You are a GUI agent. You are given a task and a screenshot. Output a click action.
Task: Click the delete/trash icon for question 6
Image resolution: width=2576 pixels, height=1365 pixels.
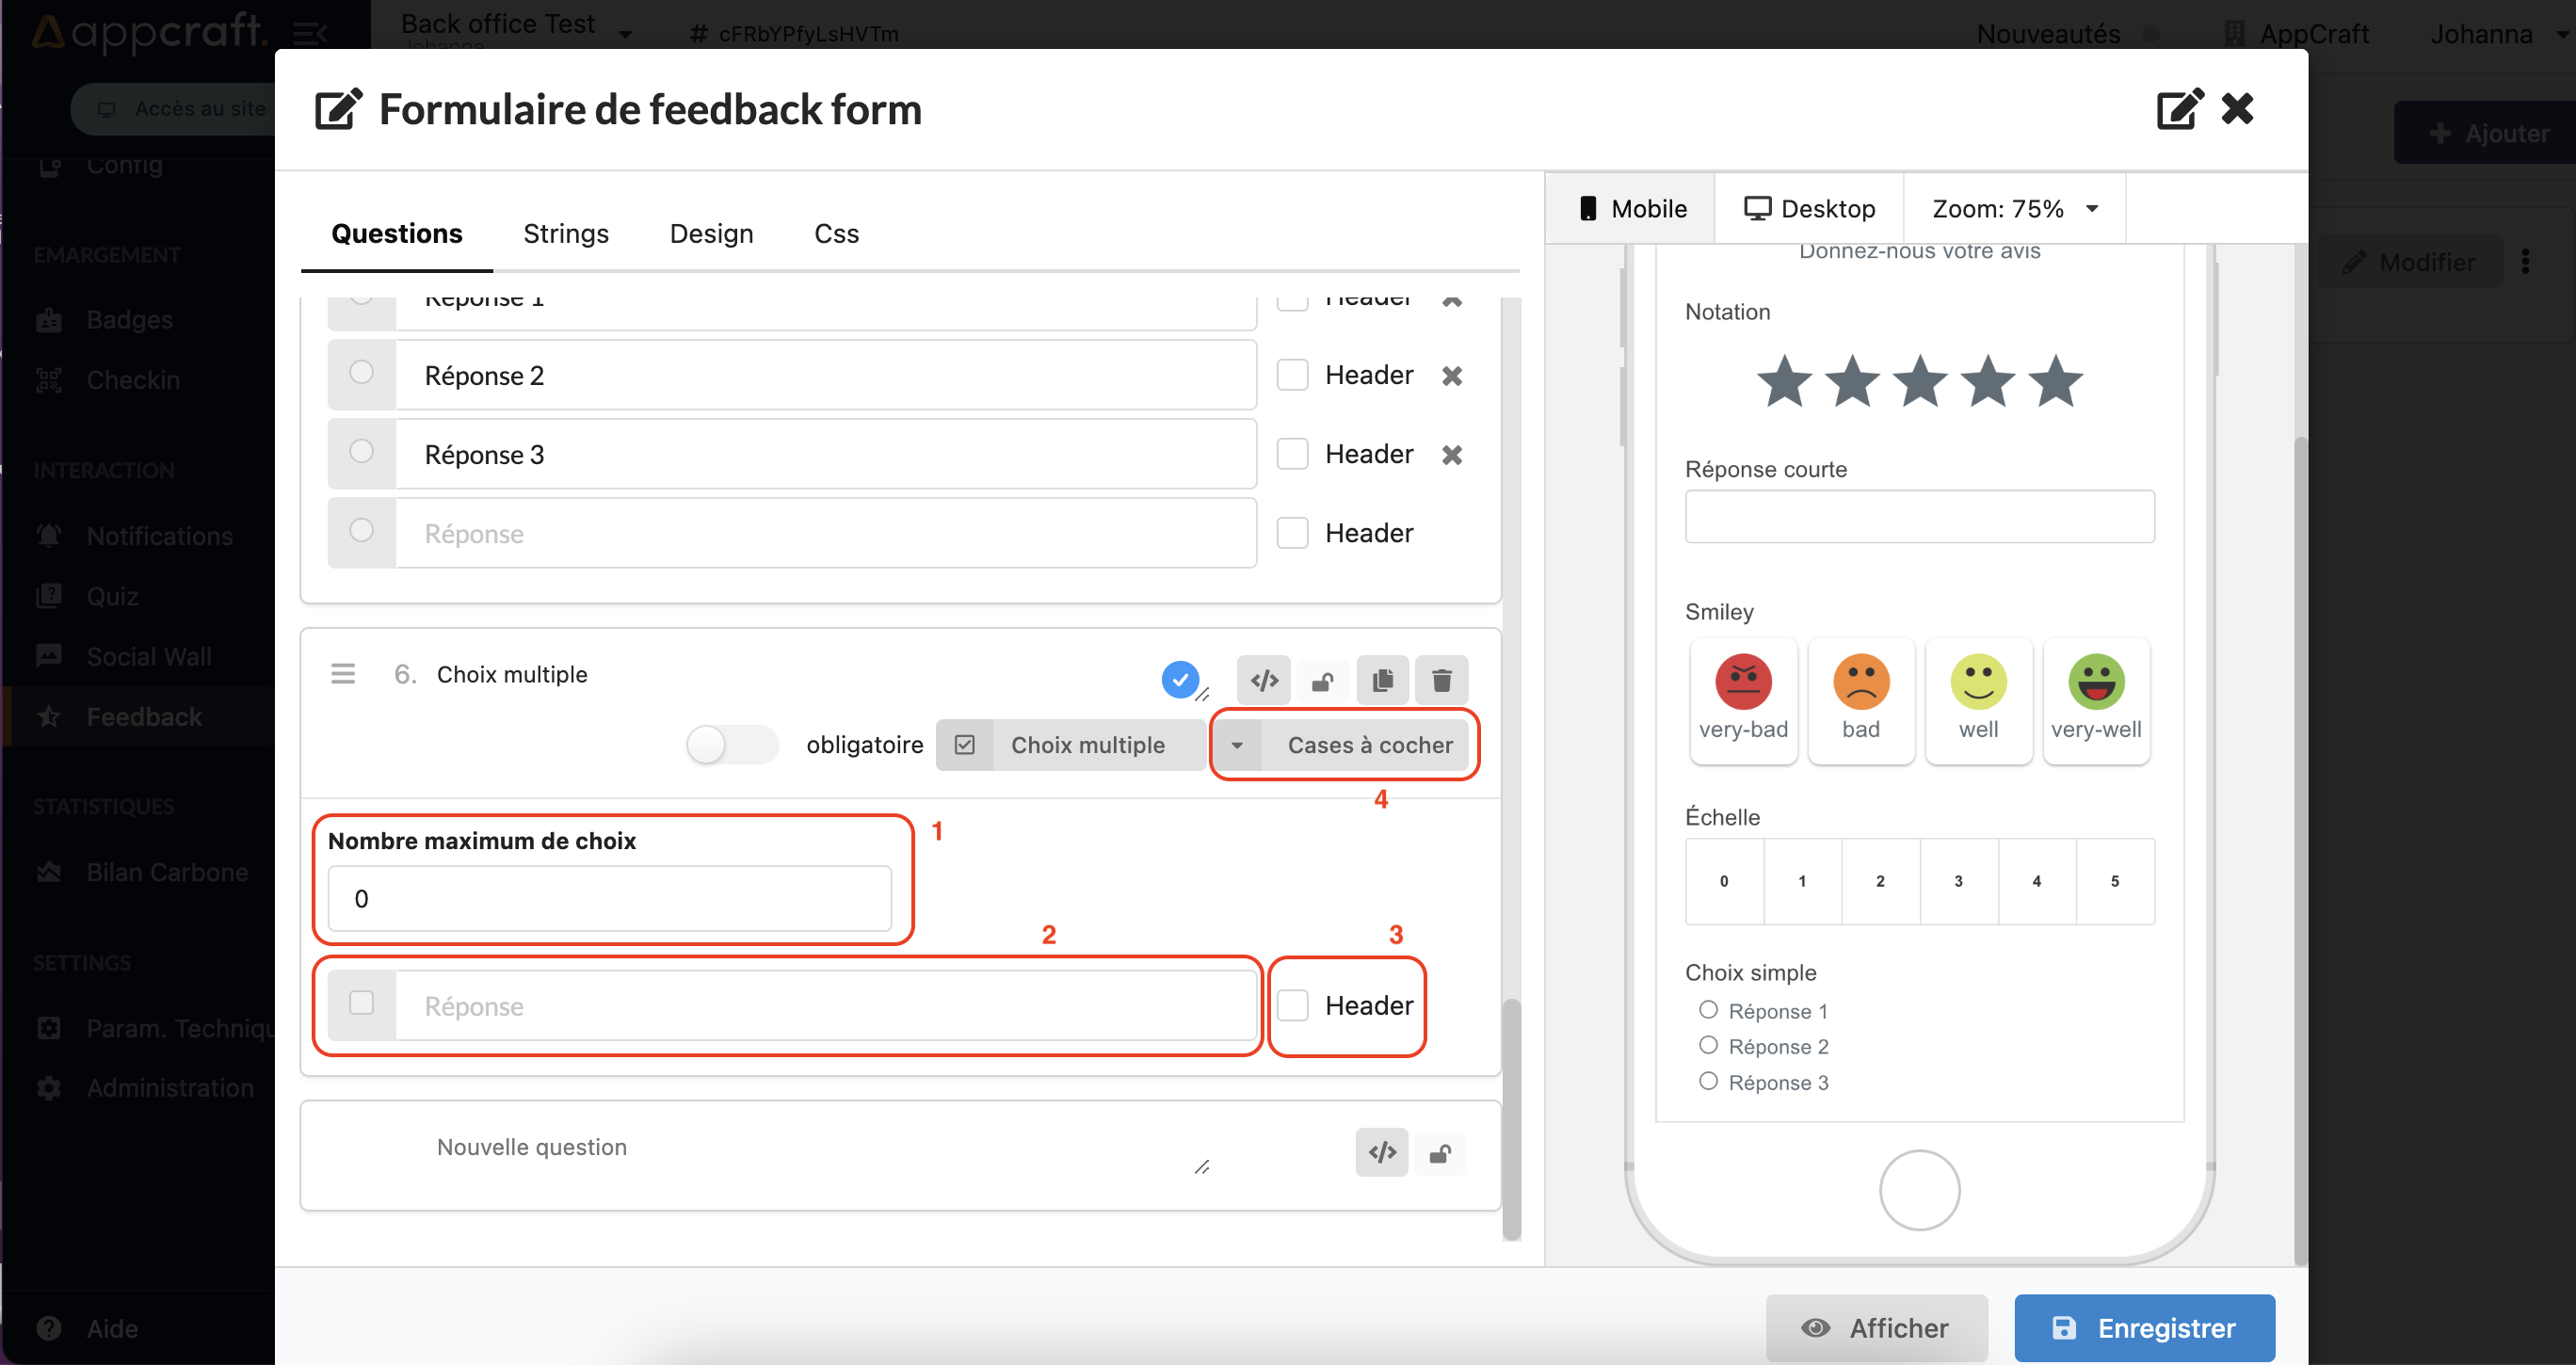coord(1443,680)
